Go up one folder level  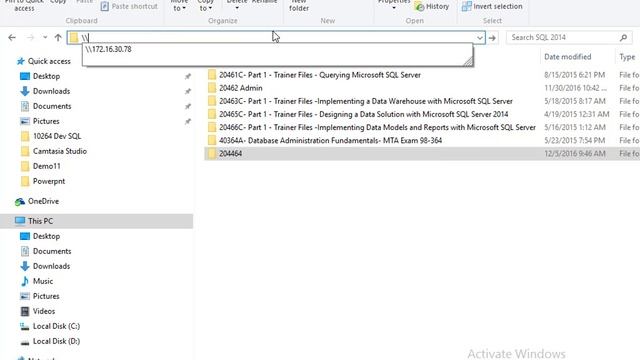click(x=58, y=38)
